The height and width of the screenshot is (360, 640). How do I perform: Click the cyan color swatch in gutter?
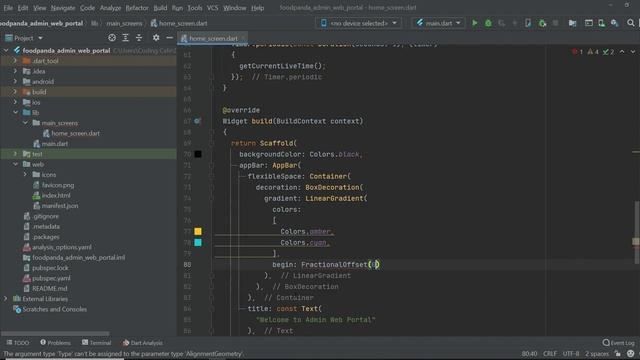tap(198, 242)
